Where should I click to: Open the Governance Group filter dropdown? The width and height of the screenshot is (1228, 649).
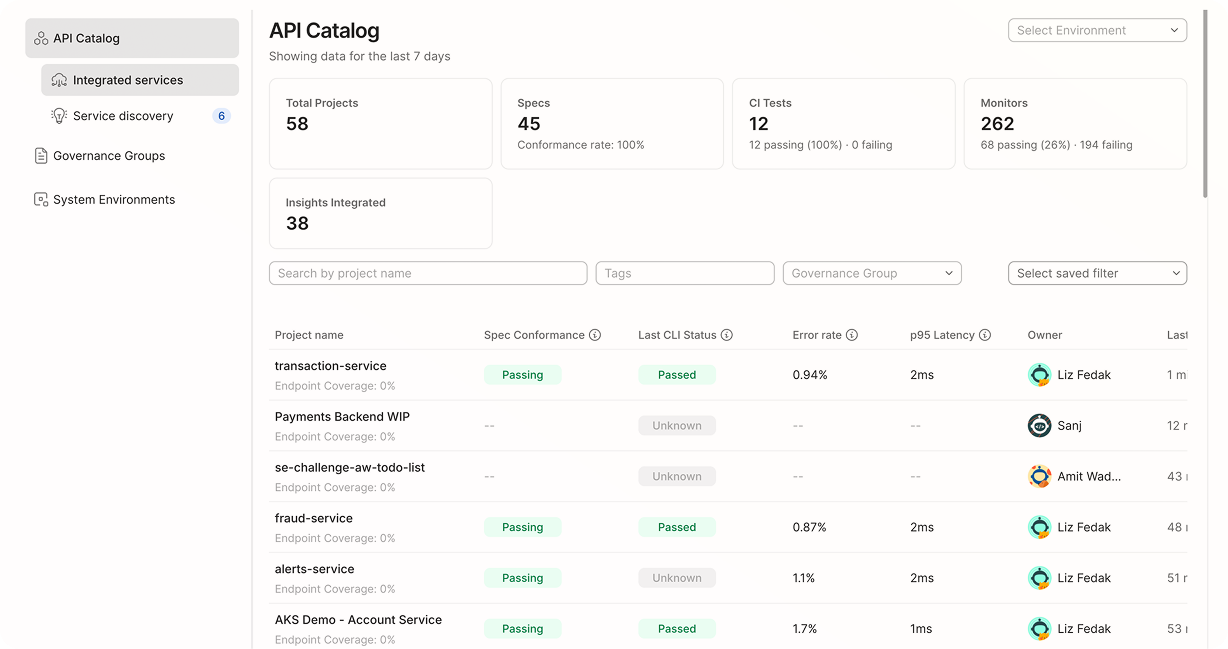click(871, 273)
